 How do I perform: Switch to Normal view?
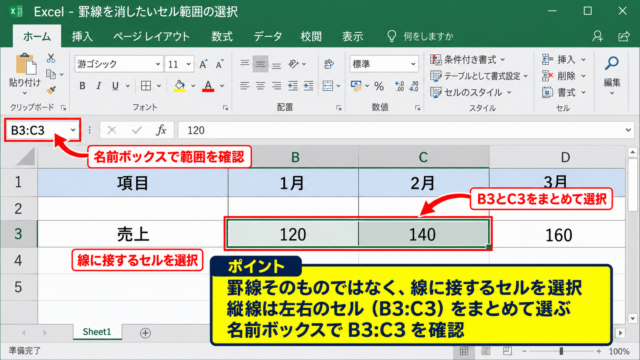pyautogui.click(x=464, y=351)
